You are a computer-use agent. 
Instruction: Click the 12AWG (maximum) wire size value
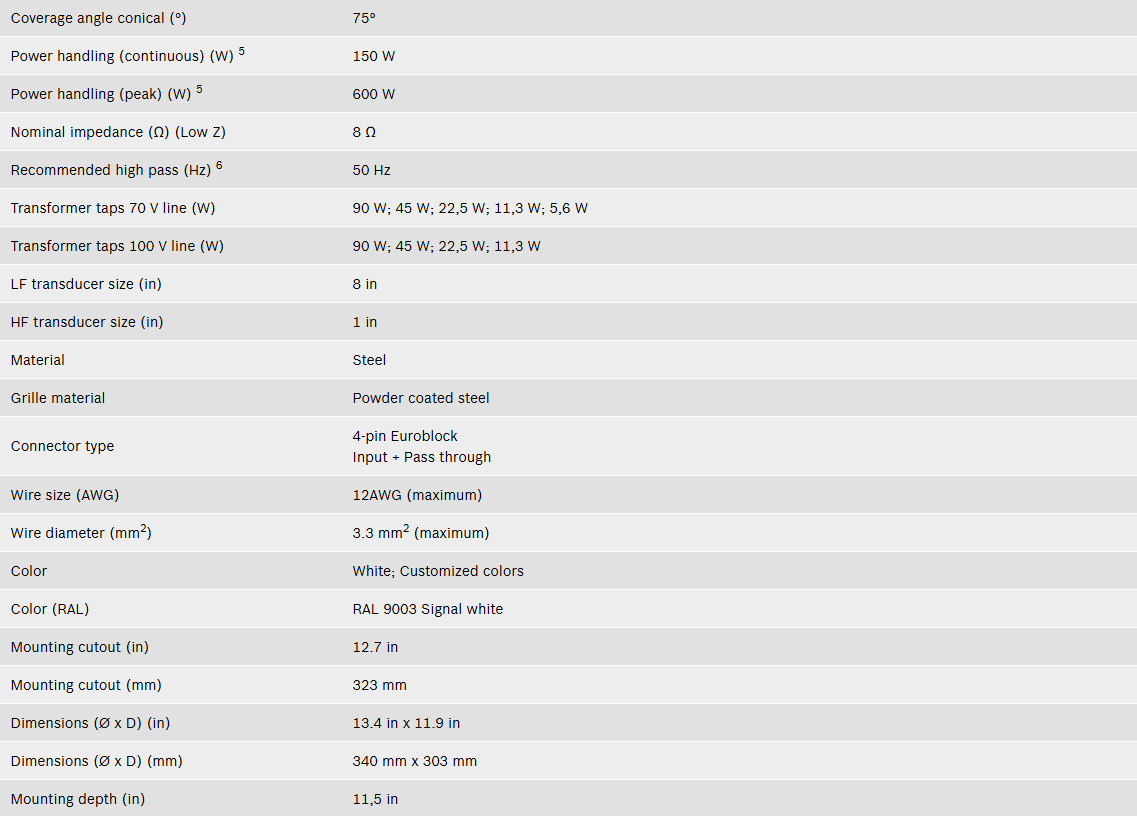[417, 495]
